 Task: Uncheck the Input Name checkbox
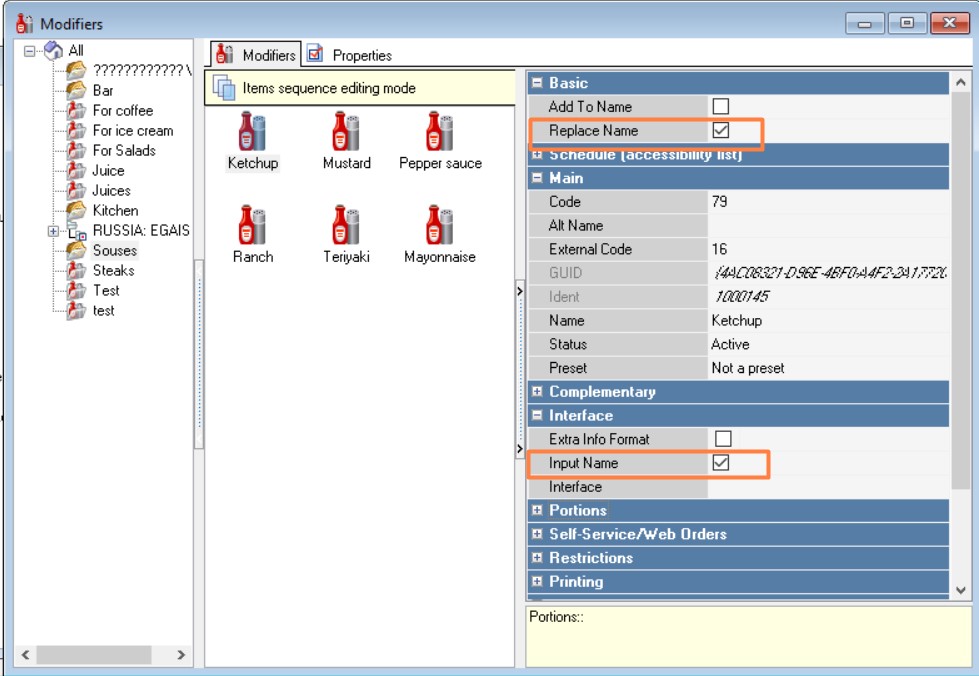pyautogui.click(x=721, y=463)
